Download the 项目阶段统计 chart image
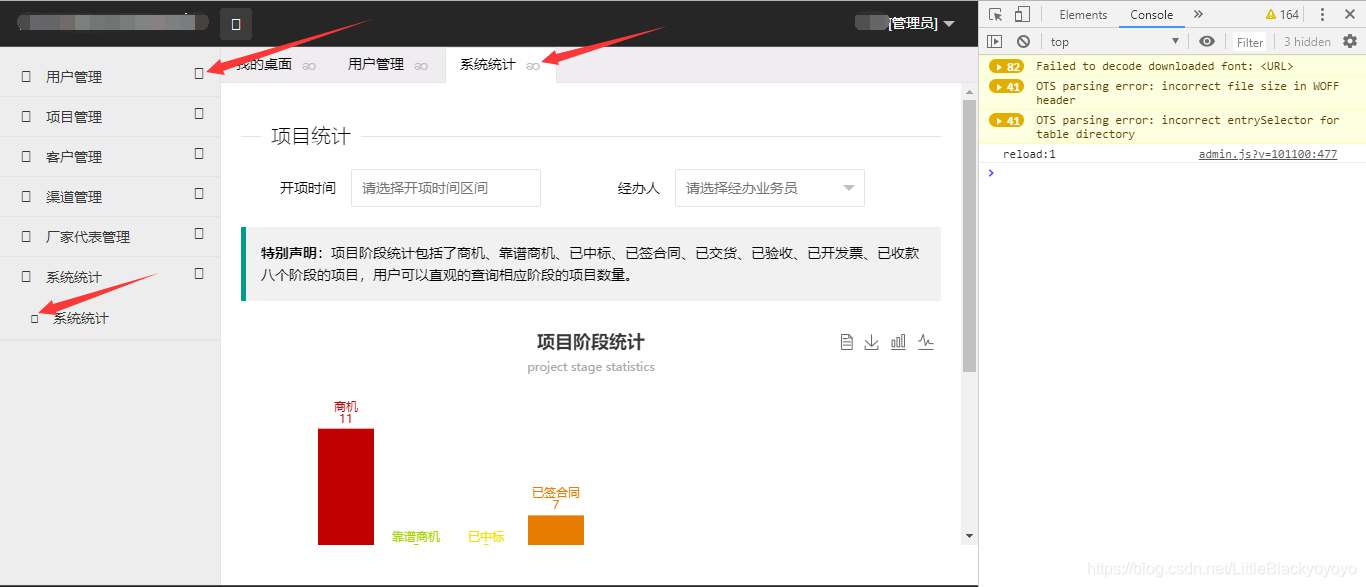Image resolution: width=1366 pixels, height=587 pixels. click(x=871, y=341)
